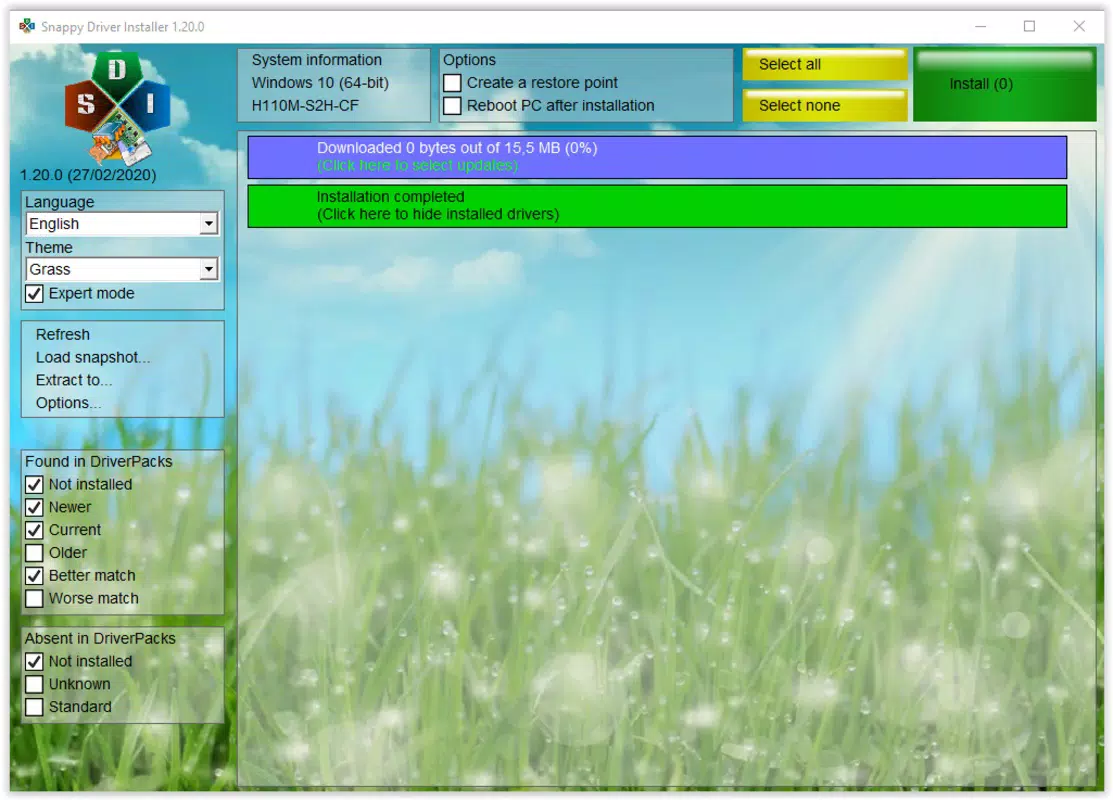Enable Reboot PC after installation

pyautogui.click(x=452, y=106)
